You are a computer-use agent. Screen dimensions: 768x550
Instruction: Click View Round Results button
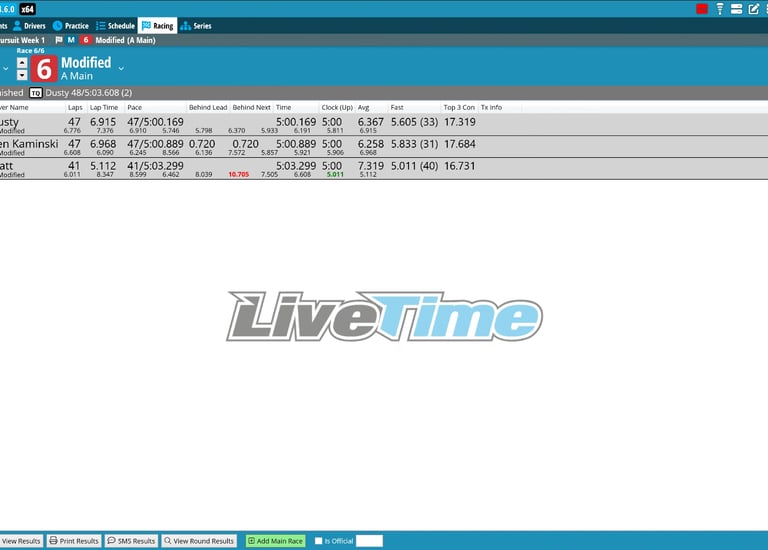[x=199, y=541]
